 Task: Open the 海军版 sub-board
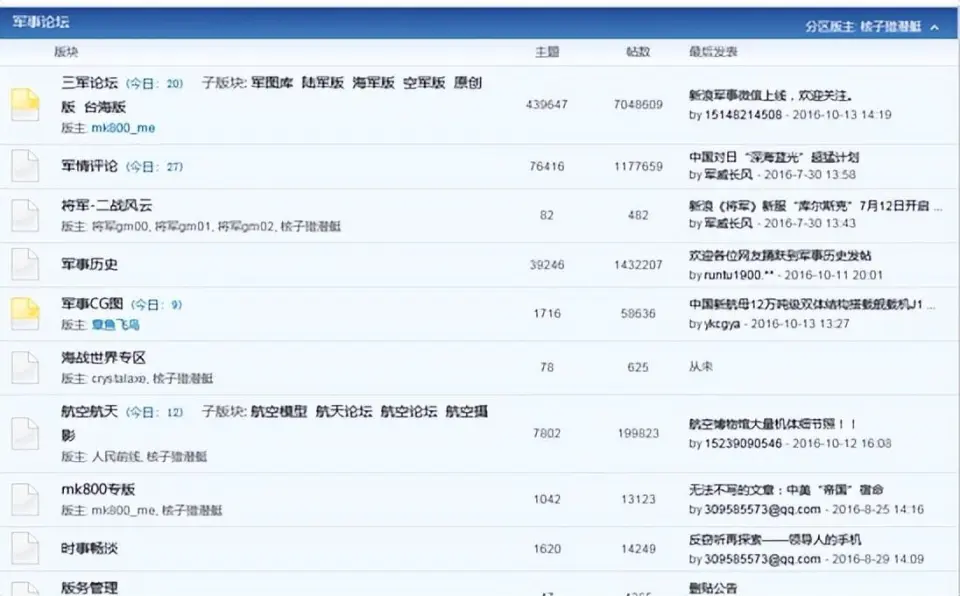(373, 83)
